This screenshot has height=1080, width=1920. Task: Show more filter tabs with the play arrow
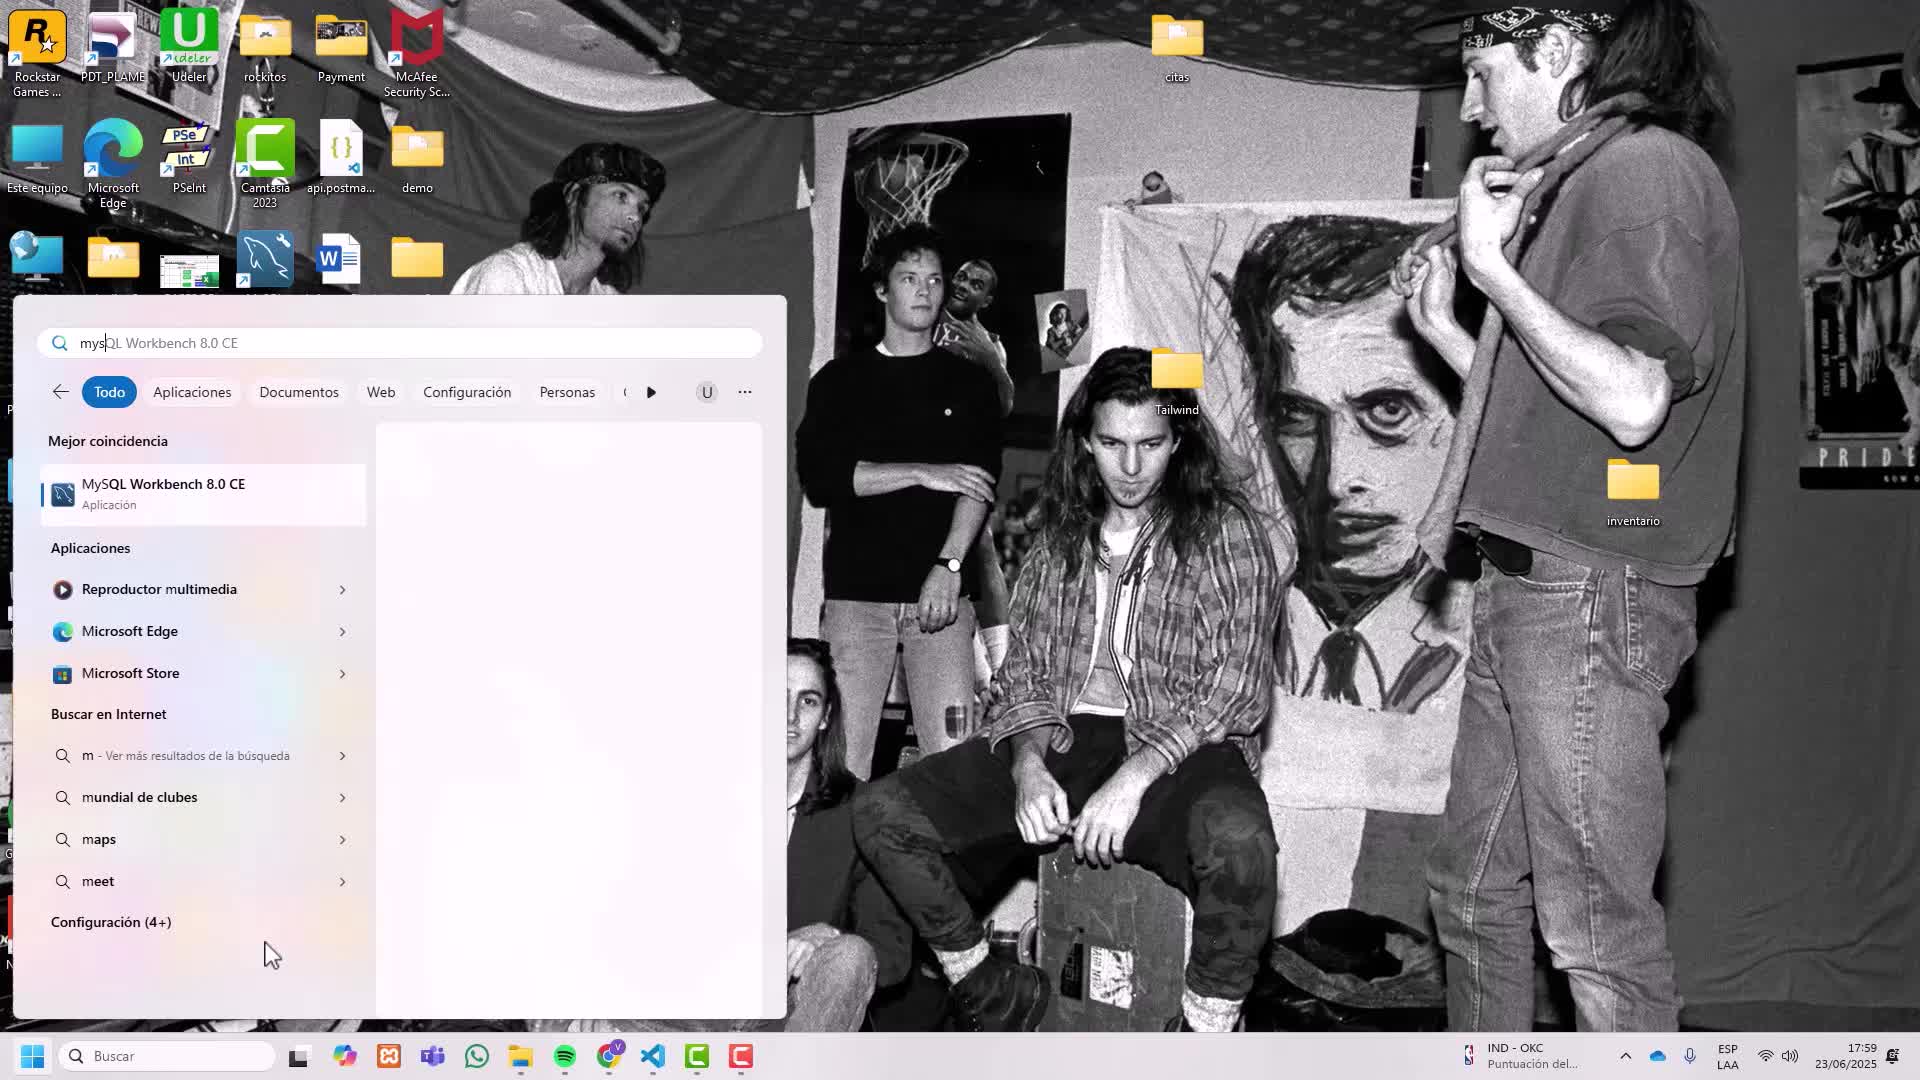651,392
